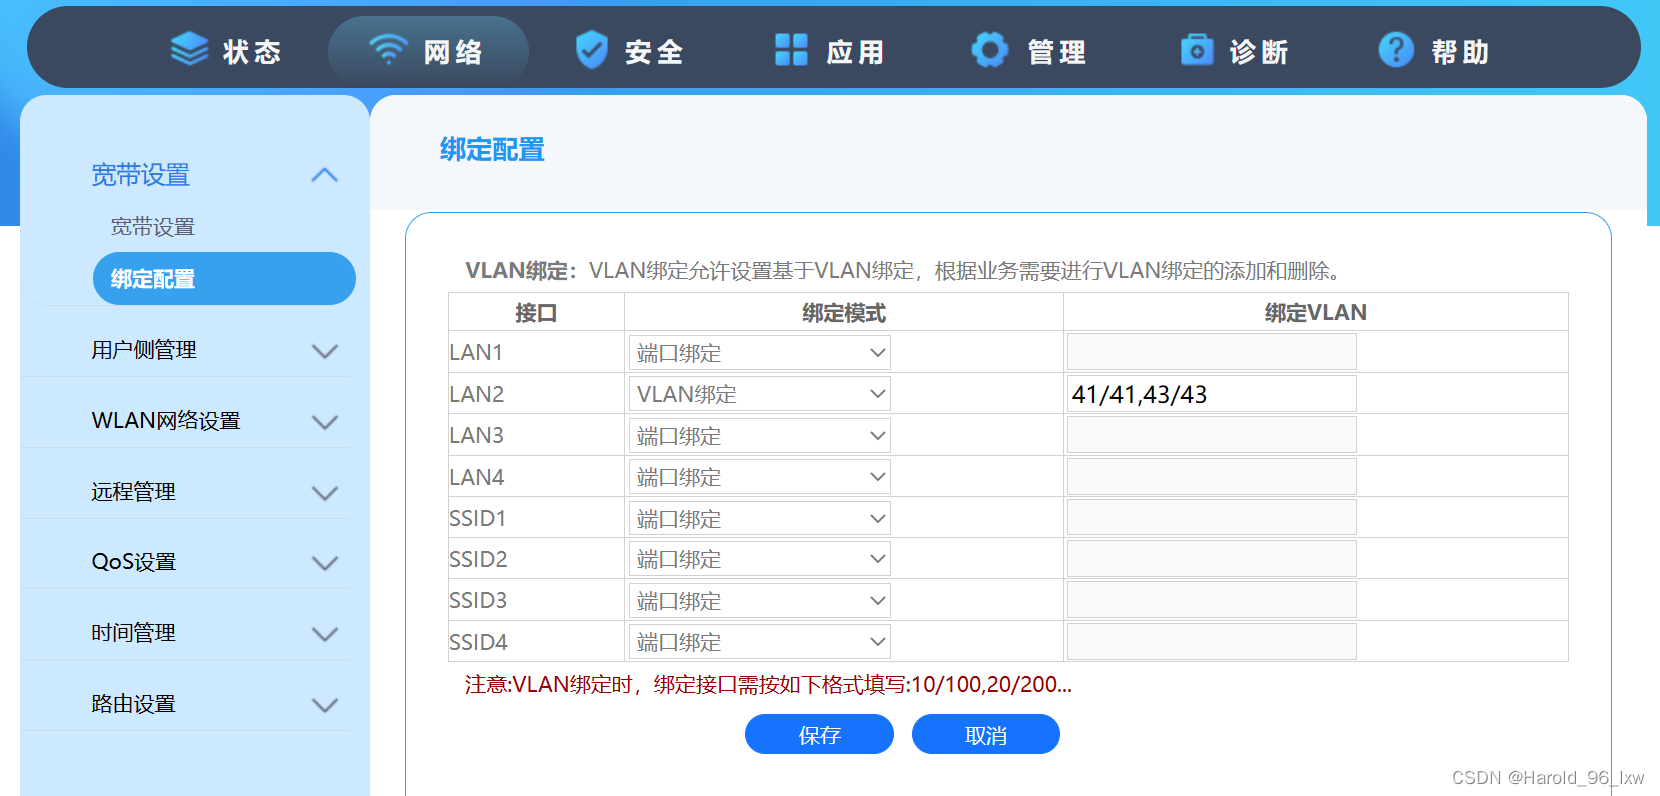Image resolution: width=1660 pixels, height=796 pixels.
Task: Click SSID3 bound VLAN input field
Action: [1212, 600]
